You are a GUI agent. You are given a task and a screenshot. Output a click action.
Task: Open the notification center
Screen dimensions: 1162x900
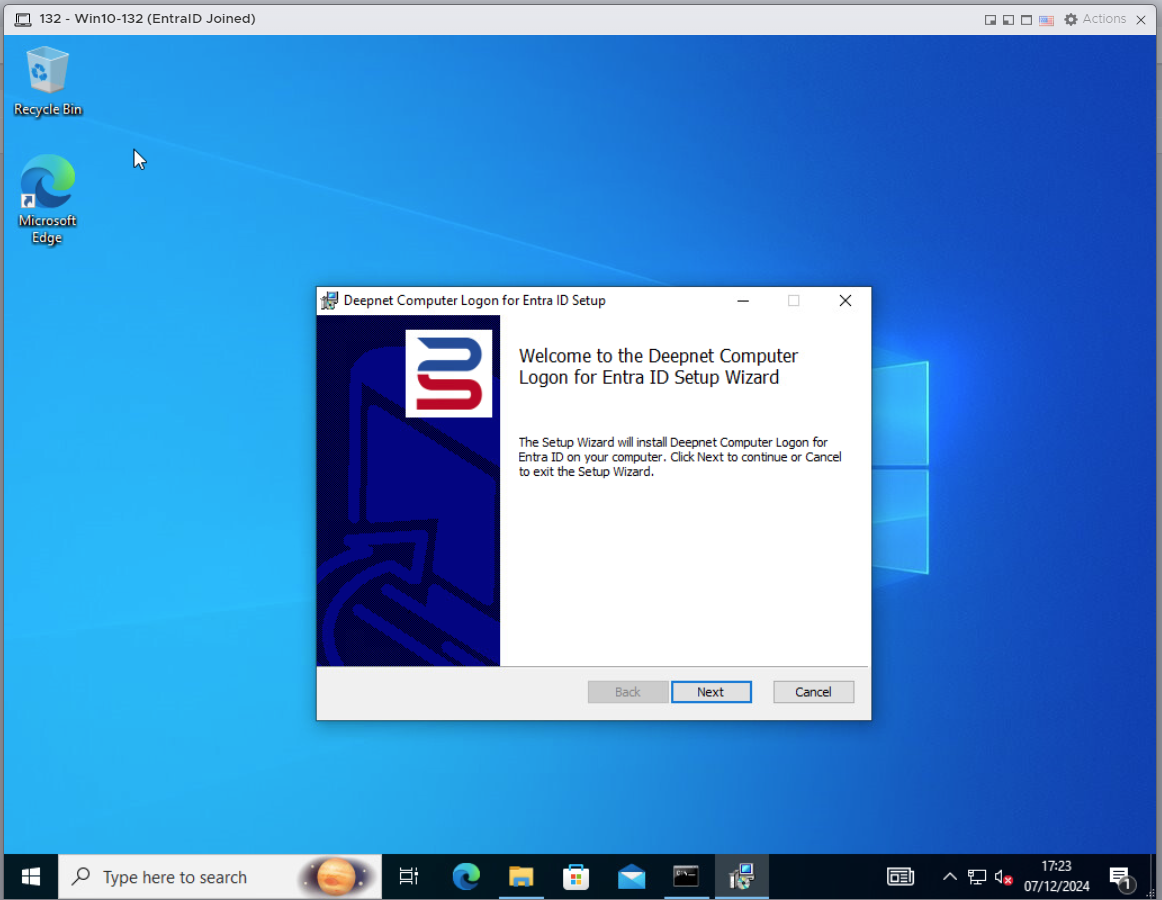(1121, 877)
